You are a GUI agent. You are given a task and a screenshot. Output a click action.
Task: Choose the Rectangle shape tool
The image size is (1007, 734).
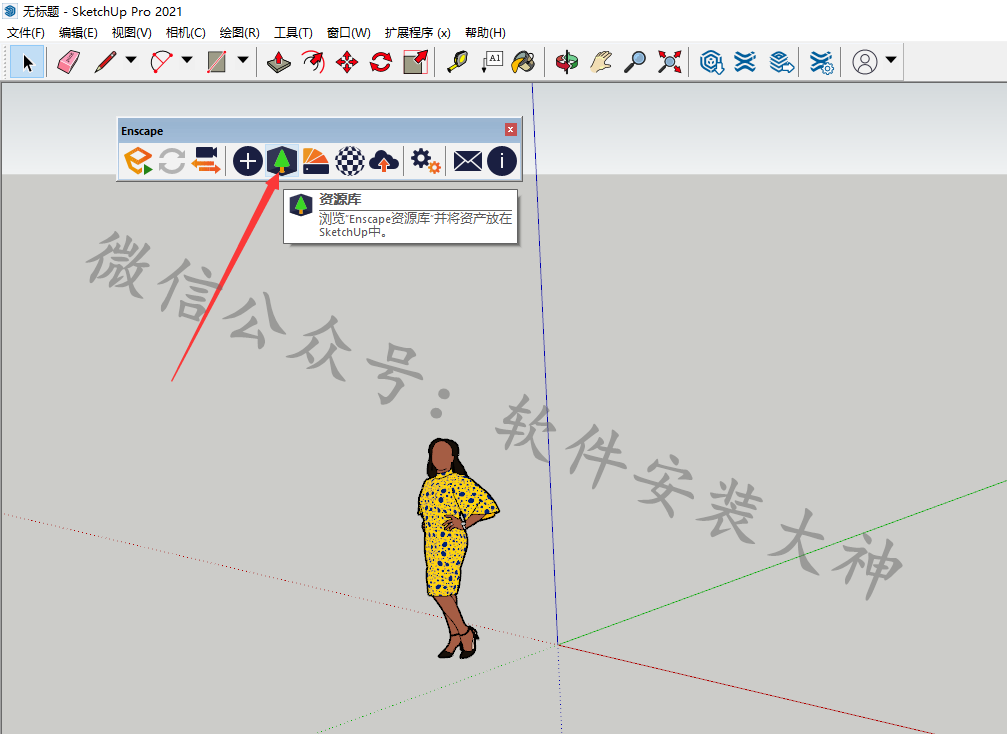[216, 62]
